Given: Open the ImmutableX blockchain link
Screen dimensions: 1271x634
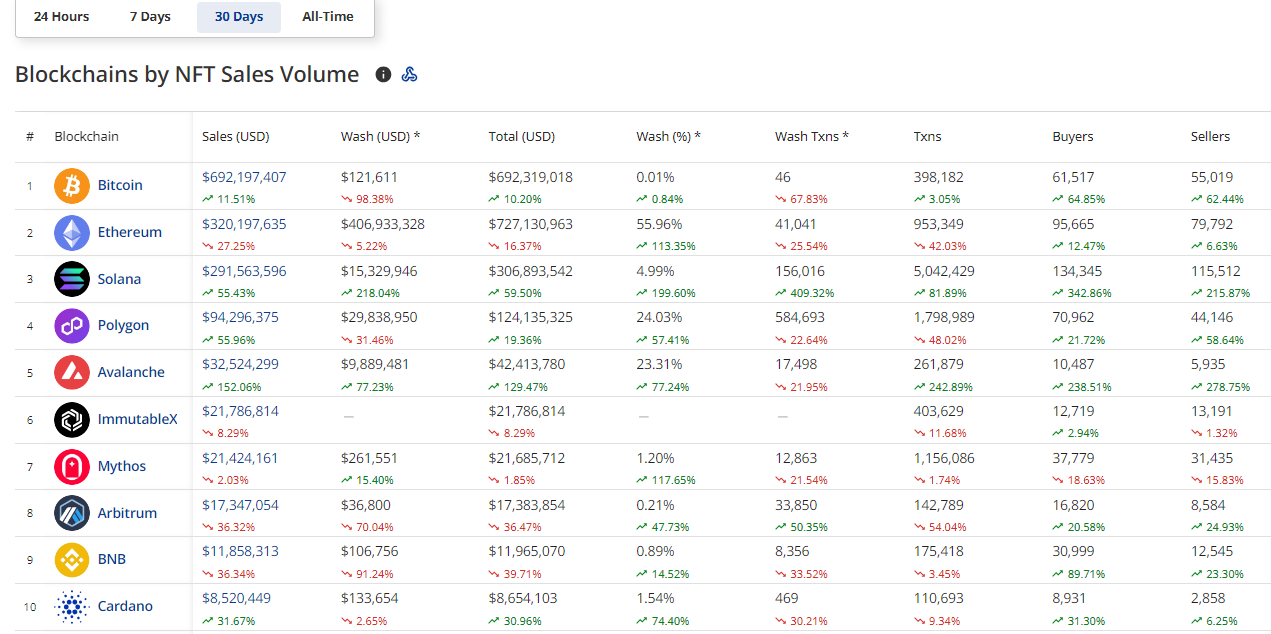Looking at the screenshot, I should point(138,419).
